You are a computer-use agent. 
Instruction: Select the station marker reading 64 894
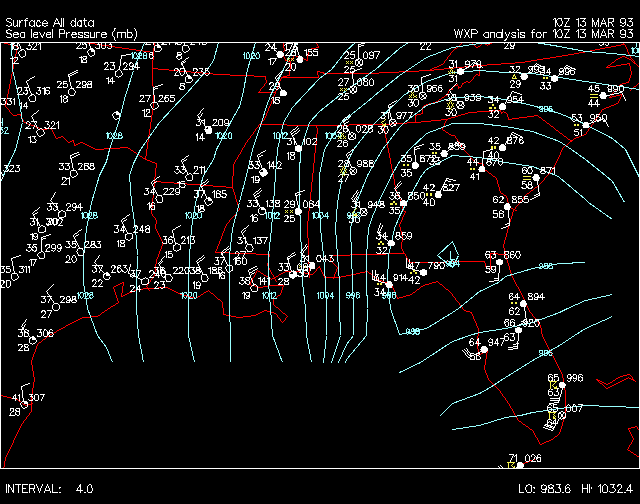525,303
